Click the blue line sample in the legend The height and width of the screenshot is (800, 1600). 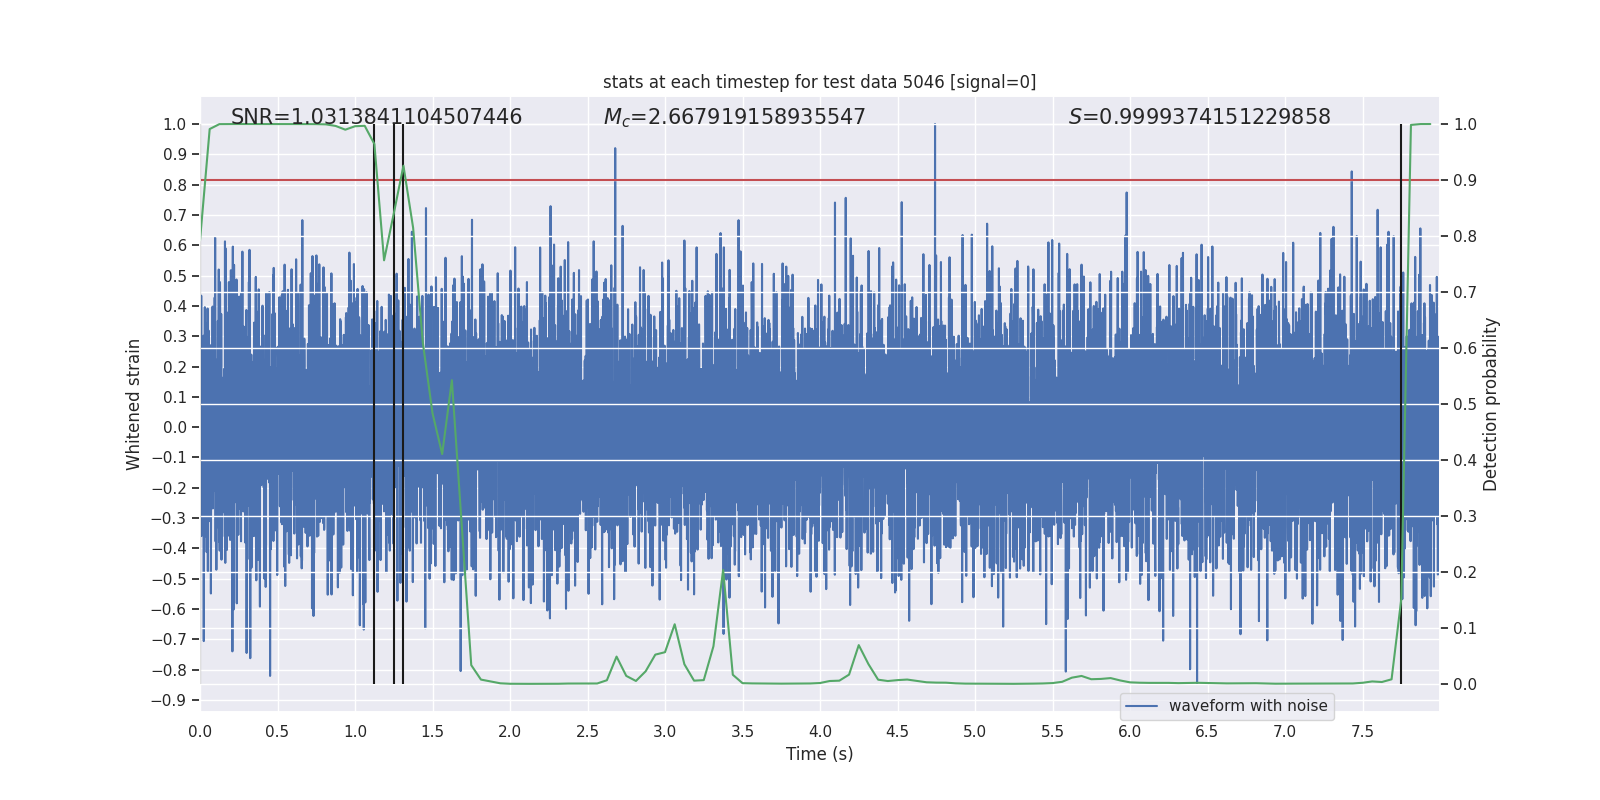click(1142, 706)
